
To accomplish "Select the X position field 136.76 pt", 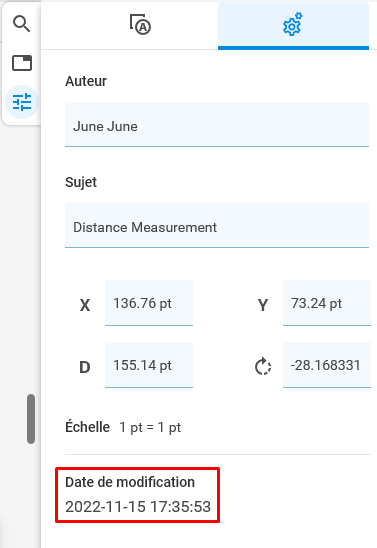I will click(x=149, y=303).
